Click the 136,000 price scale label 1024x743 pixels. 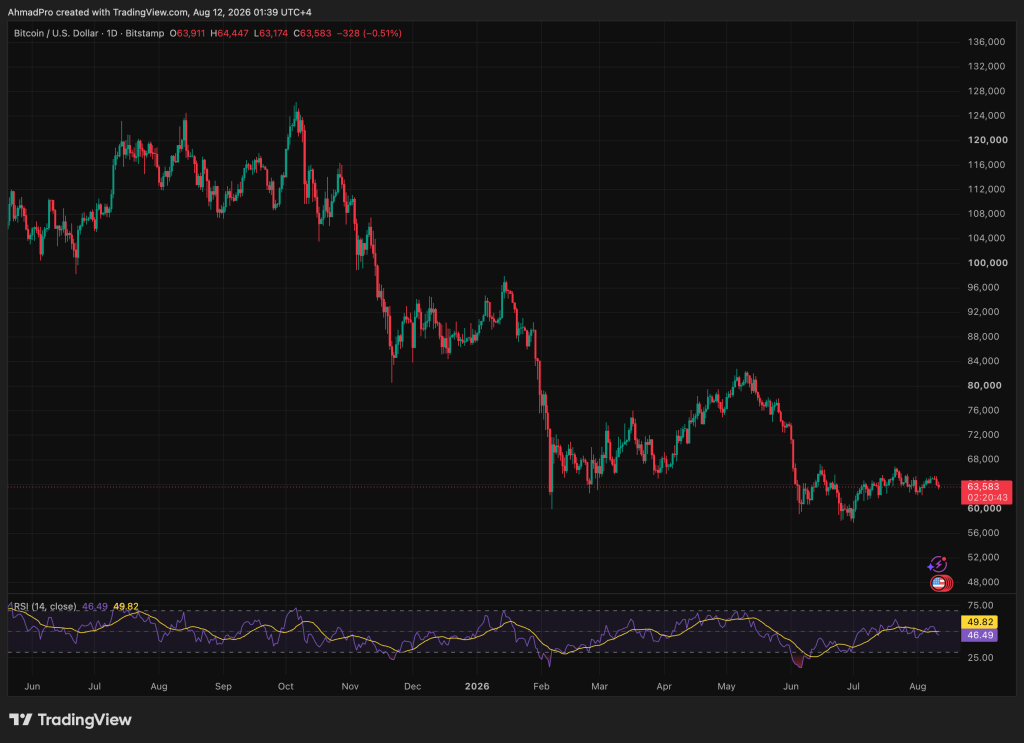click(x=986, y=42)
